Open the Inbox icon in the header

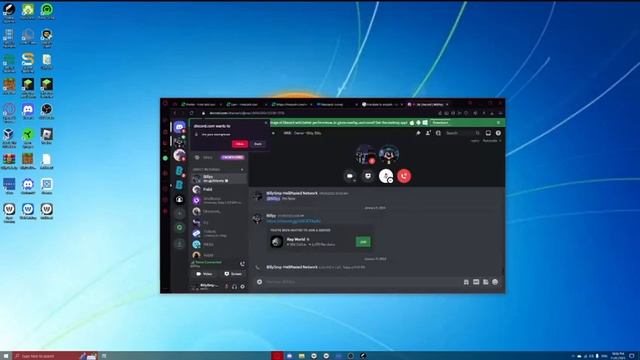coord(488,133)
